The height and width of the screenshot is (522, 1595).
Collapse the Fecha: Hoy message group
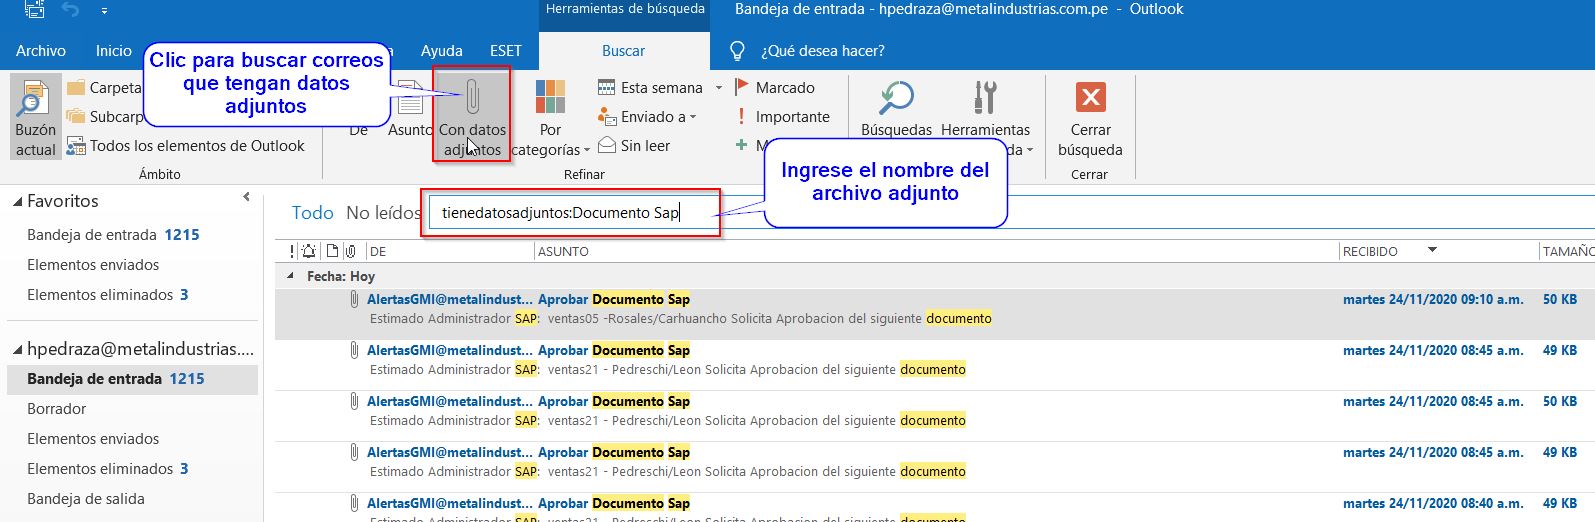[x=291, y=276]
